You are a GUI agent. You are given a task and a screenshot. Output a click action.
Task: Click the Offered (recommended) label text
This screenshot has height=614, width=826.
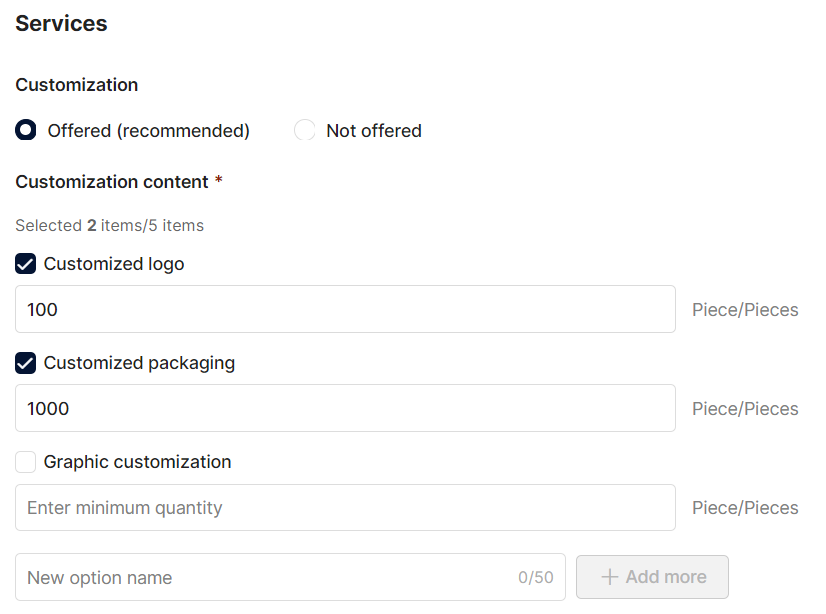click(x=149, y=131)
